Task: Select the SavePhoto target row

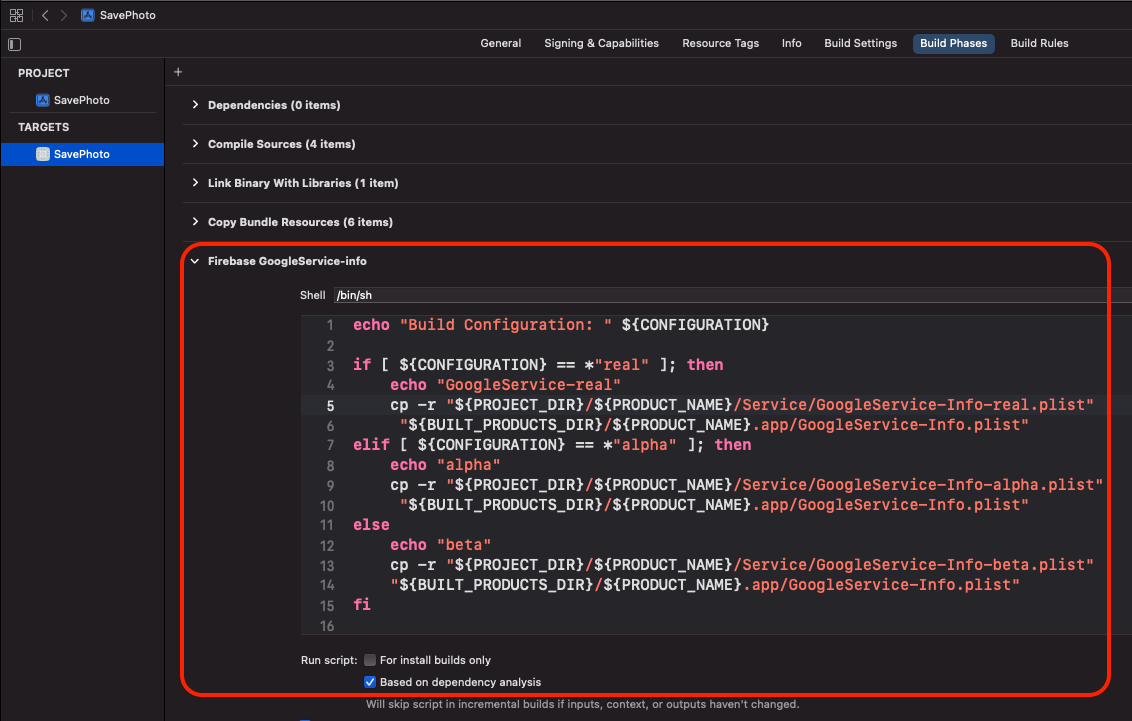Action: [x=82, y=154]
